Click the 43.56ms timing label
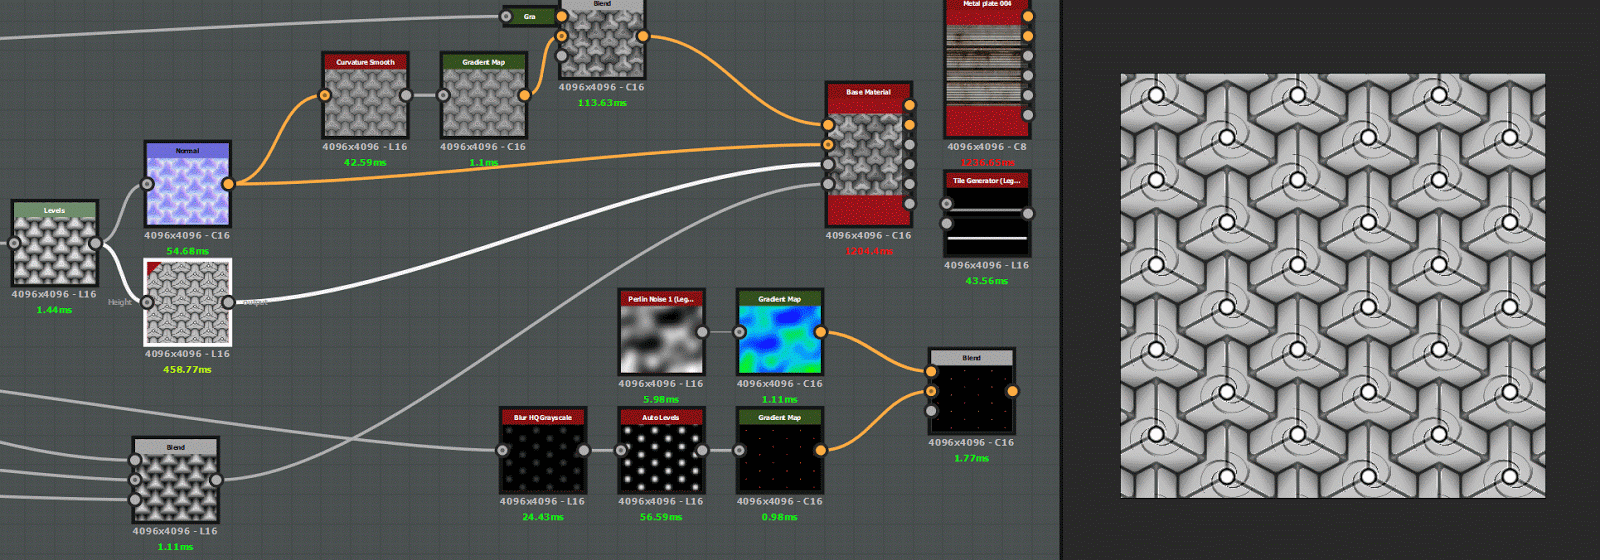This screenshot has height=560, width=1600. click(986, 281)
